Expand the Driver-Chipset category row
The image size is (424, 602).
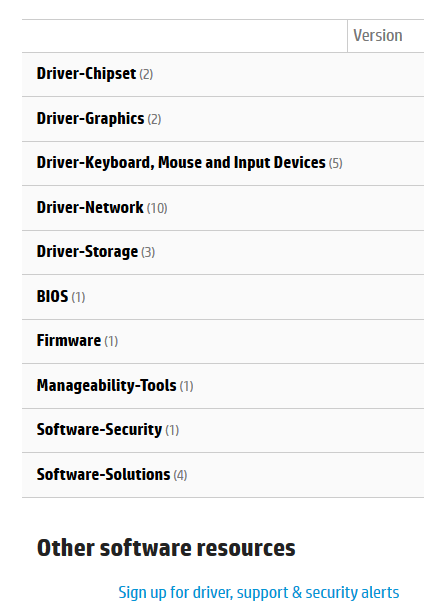[223, 74]
